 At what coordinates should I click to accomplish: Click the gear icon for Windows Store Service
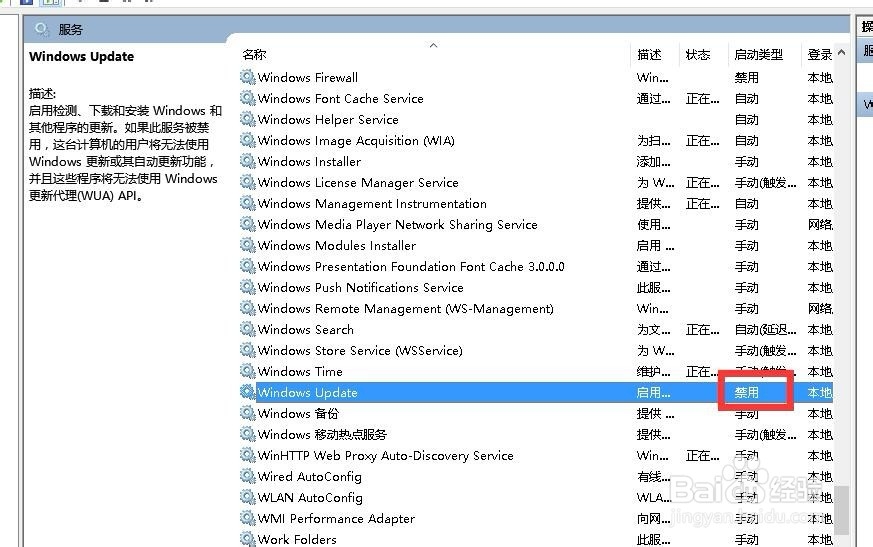click(x=248, y=350)
